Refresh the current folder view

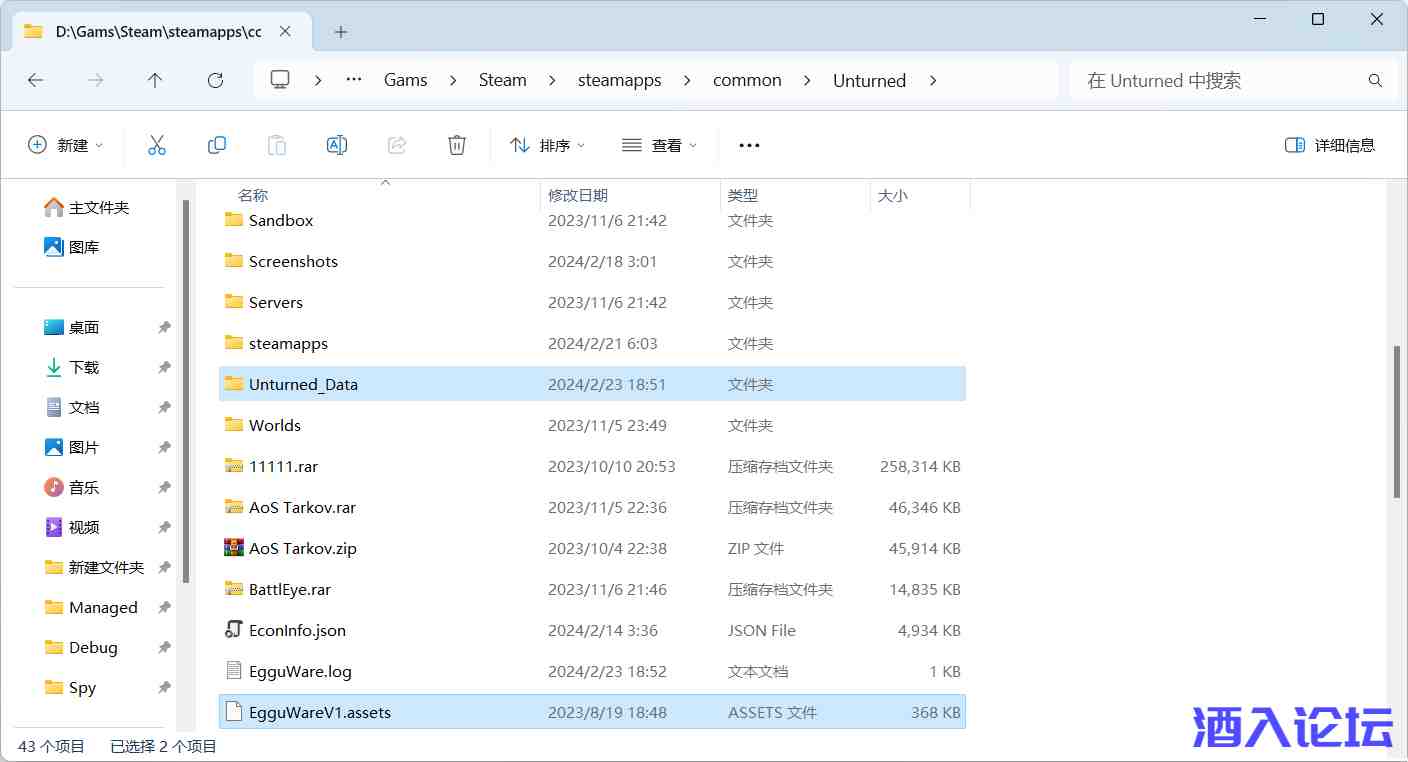(215, 81)
